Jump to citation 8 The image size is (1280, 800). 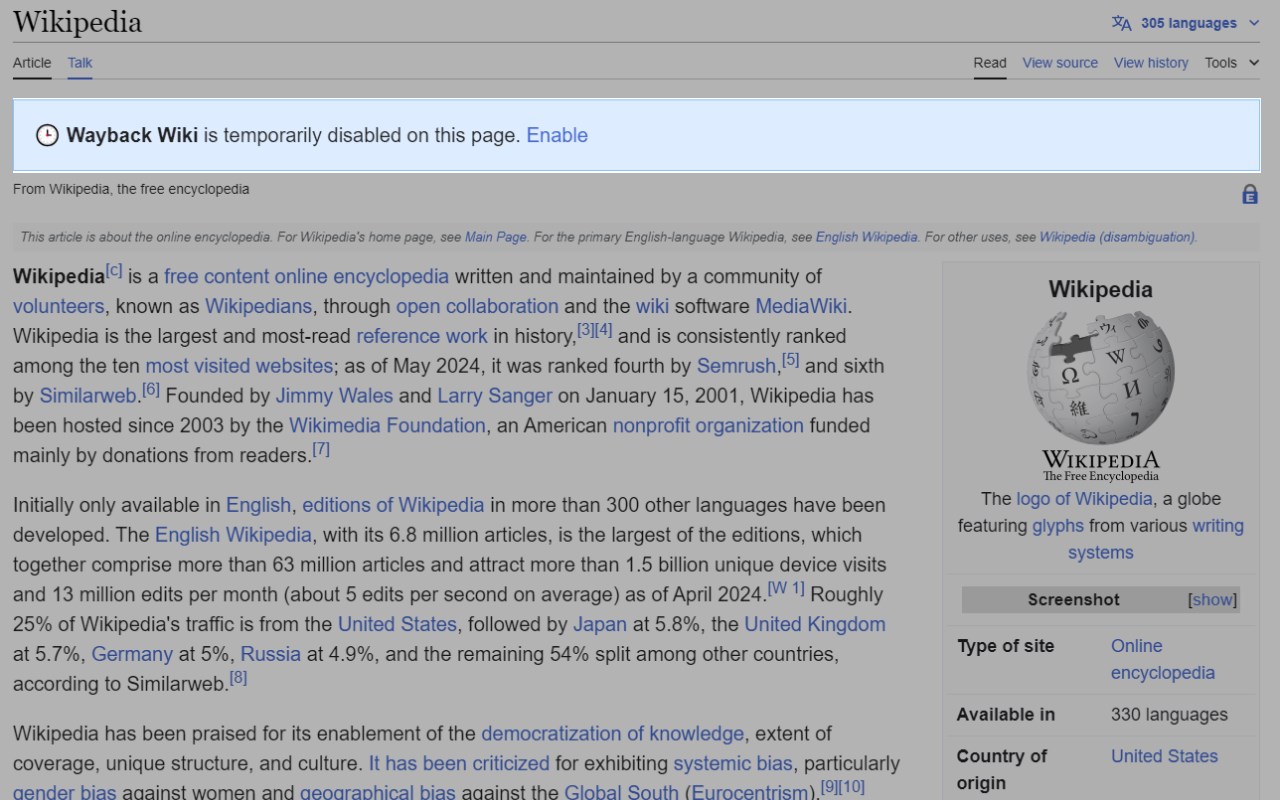[238, 679]
